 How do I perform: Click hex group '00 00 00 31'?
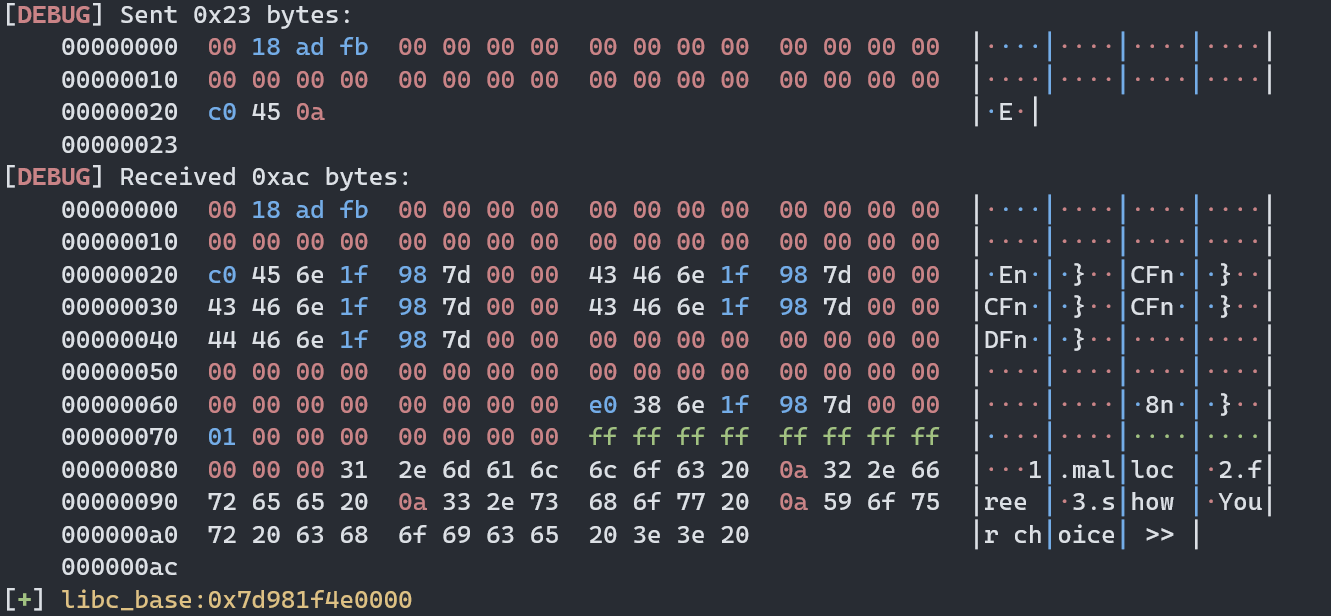pos(288,470)
